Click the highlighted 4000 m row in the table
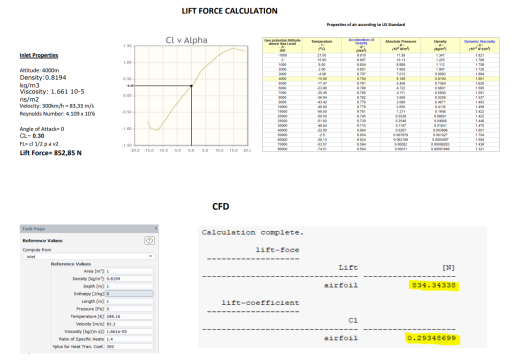The height and width of the screenshot is (364, 516). [381, 79]
